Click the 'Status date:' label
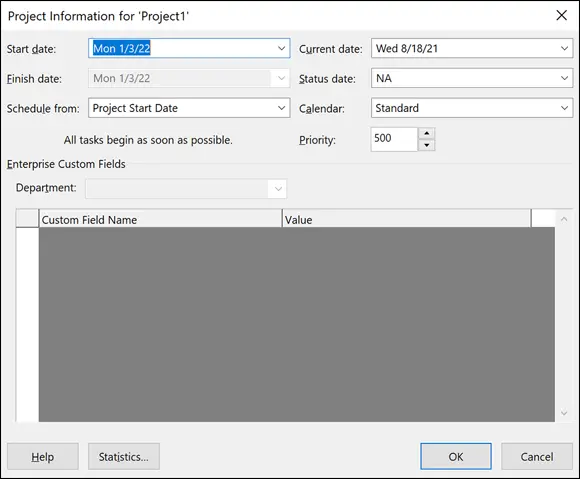 tap(327, 79)
